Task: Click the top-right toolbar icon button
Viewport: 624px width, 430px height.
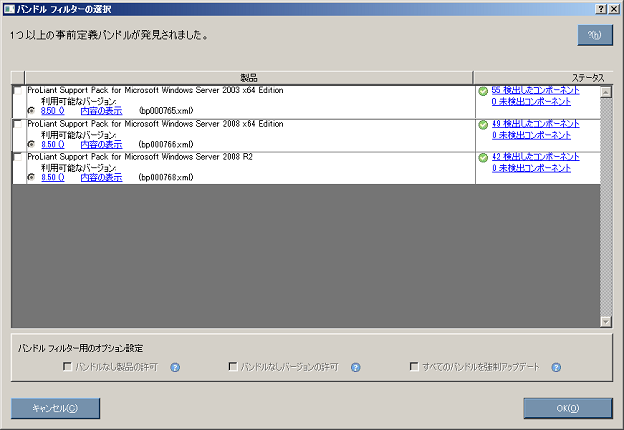Action: click(594, 35)
